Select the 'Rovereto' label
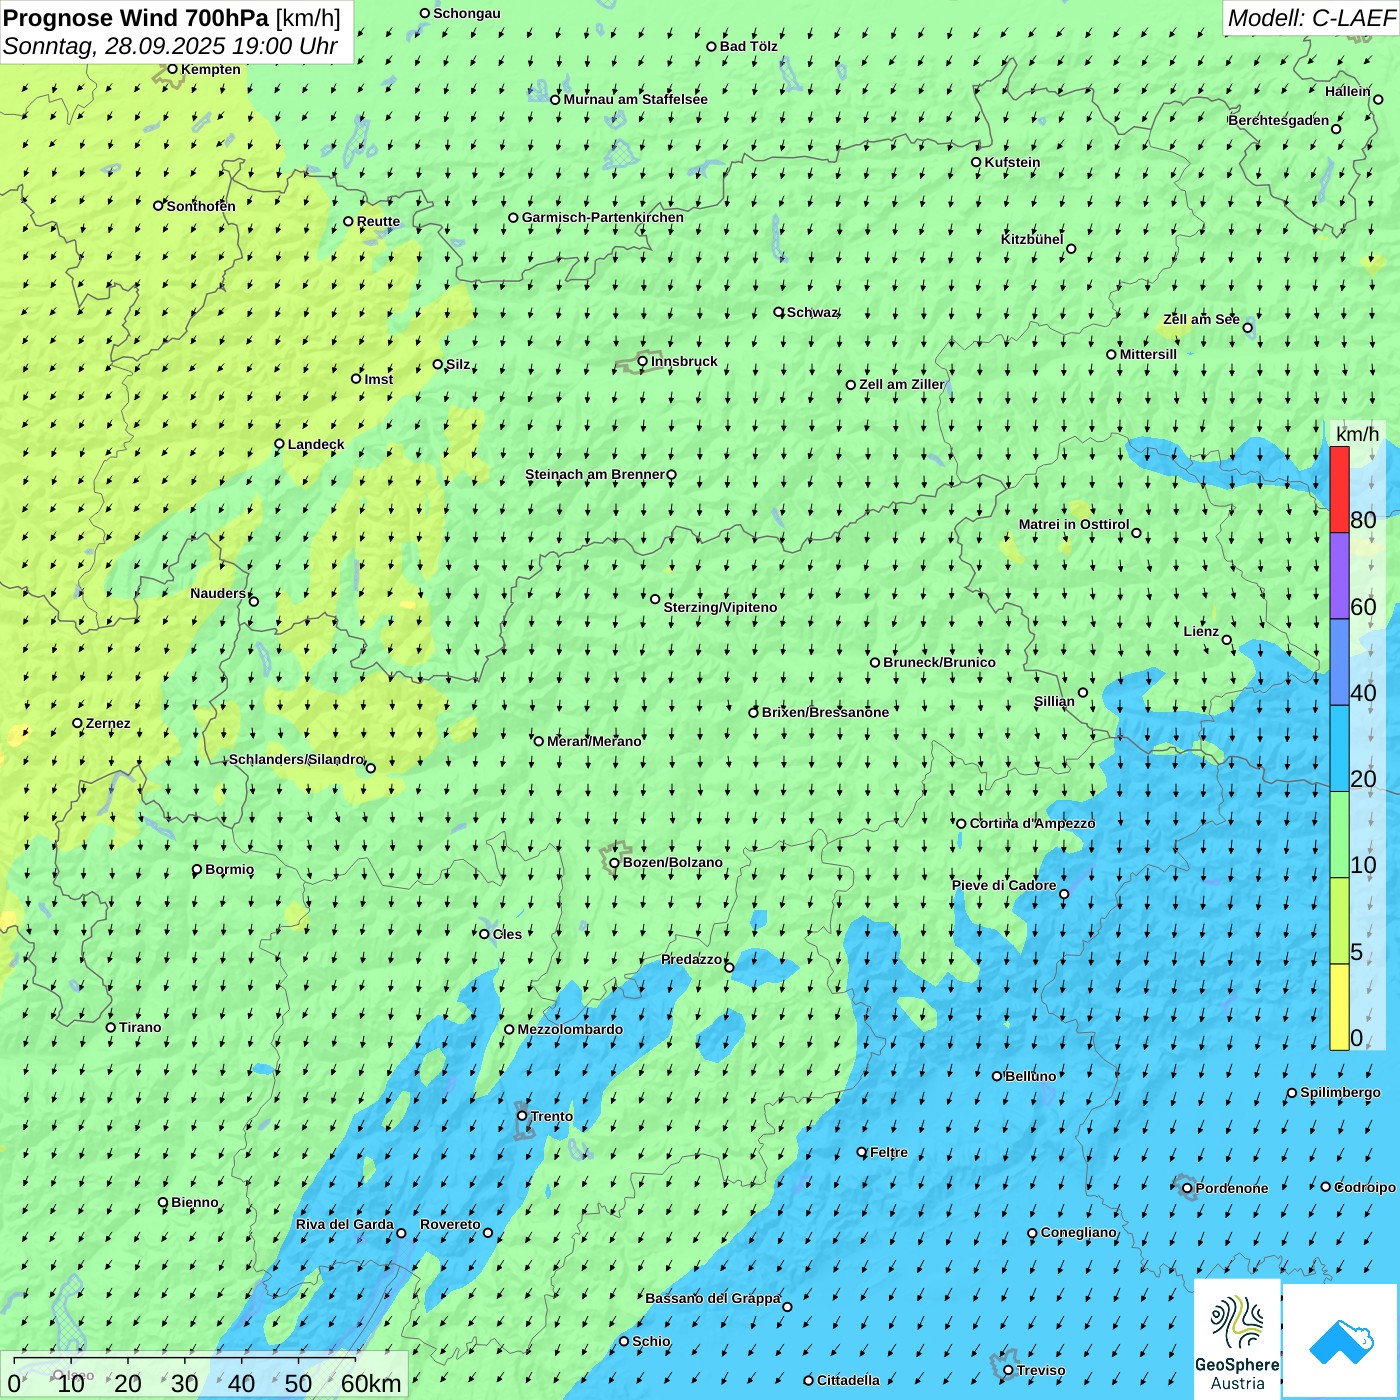Screen dimensions: 1400x1400 click(450, 1224)
